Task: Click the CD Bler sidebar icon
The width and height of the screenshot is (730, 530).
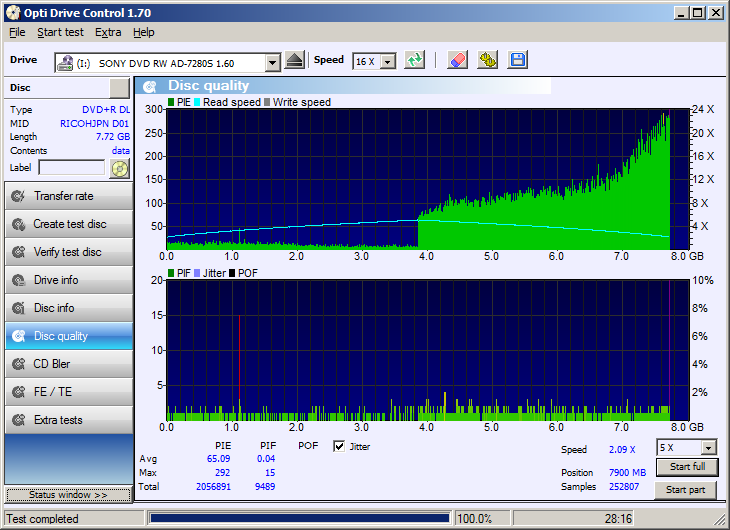Action: [18, 364]
